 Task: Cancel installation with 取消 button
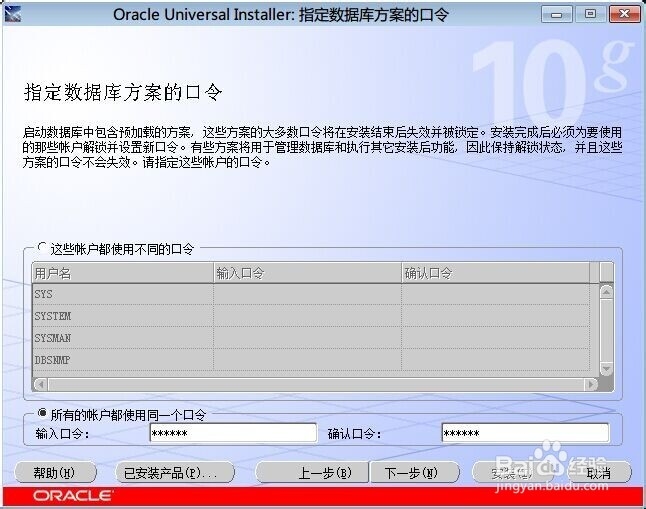click(599, 473)
